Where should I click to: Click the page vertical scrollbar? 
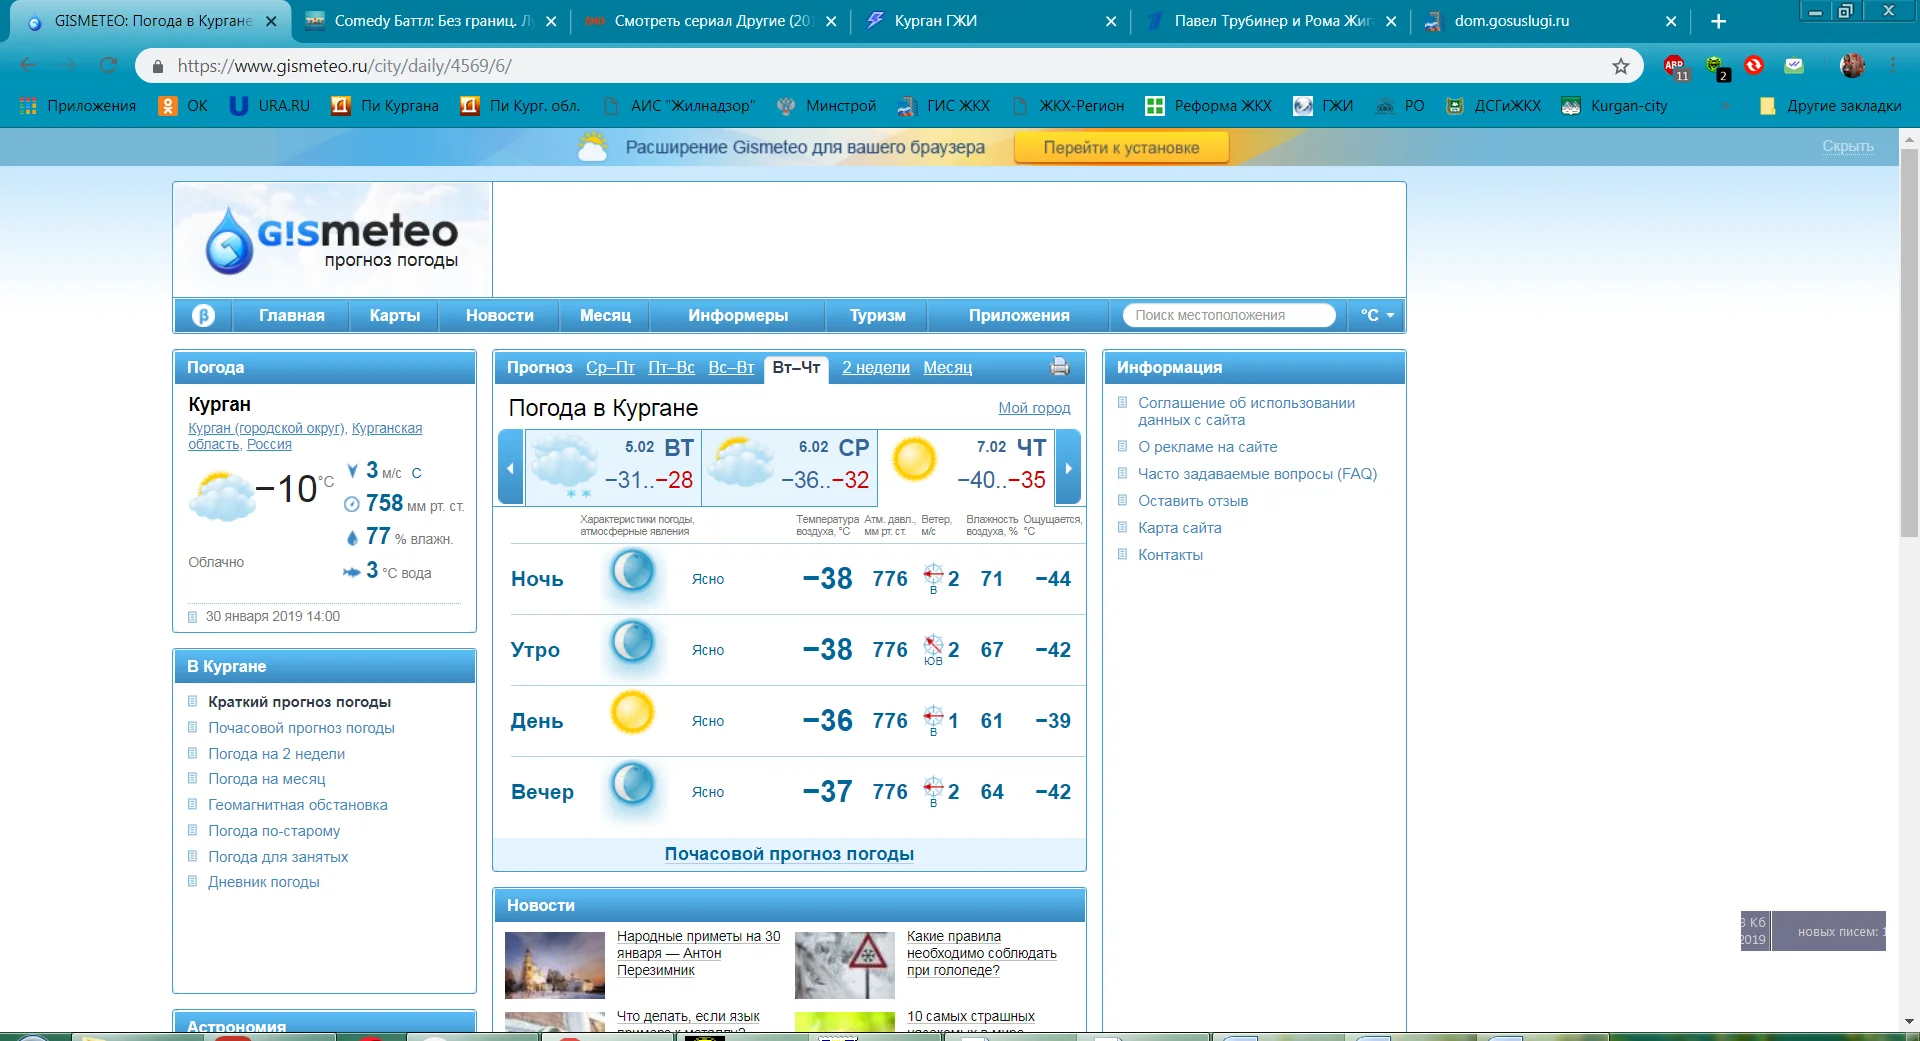click(1909, 340)
